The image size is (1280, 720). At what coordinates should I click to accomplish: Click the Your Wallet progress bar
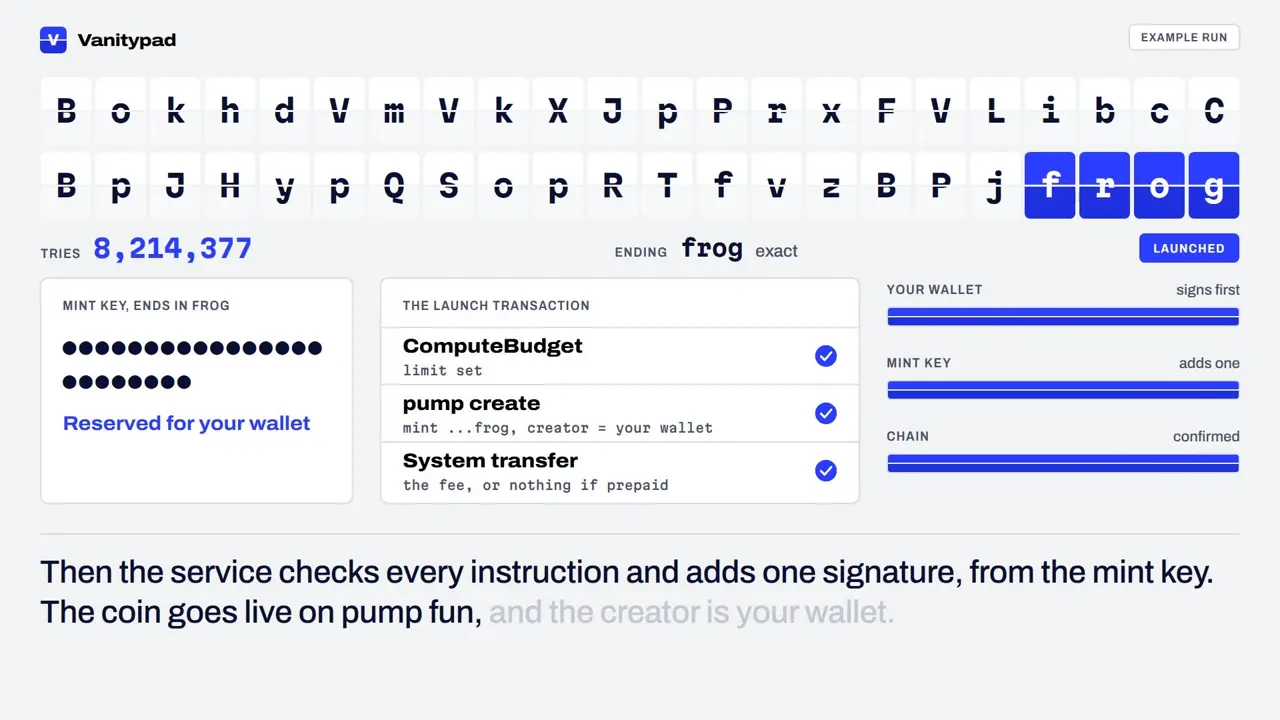[x=1063, y=317]
